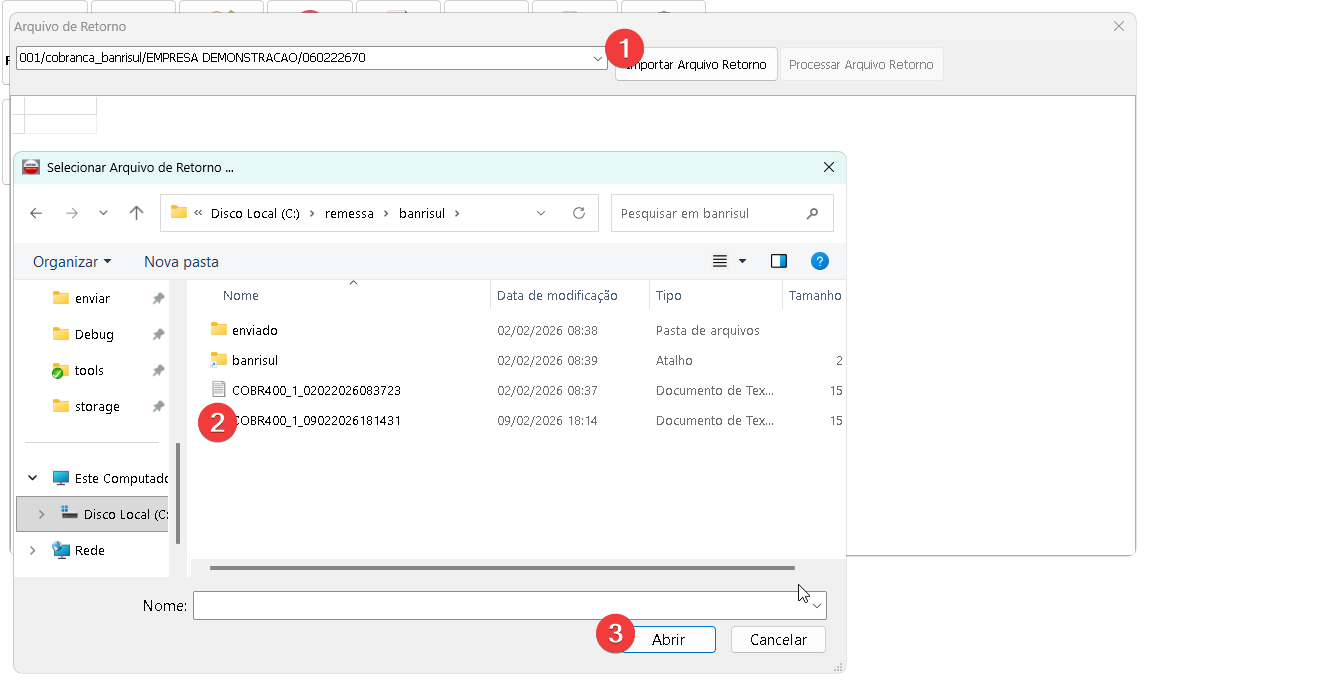
Task: Click the Up one folder arrow
Action: 137,213
